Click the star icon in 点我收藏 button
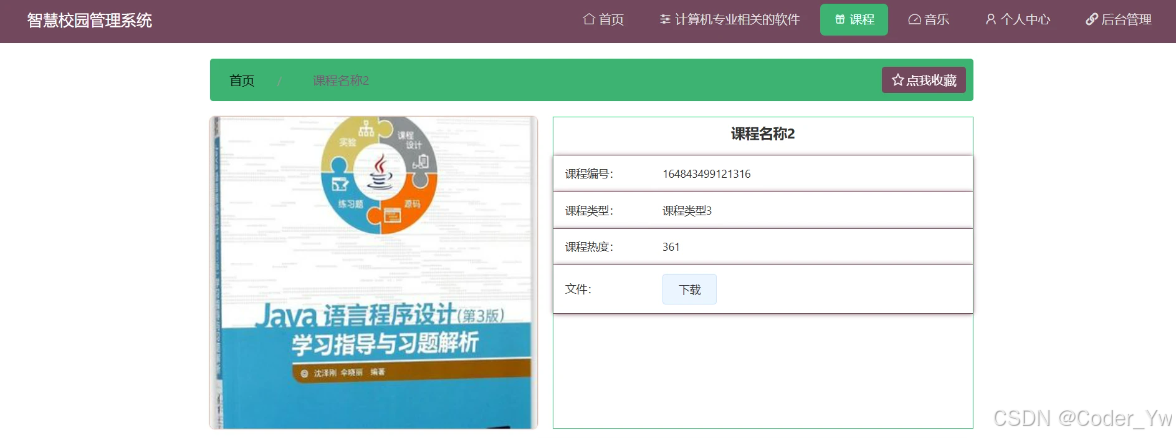The width and height of the screenshot is (1176, 438). 897,80
